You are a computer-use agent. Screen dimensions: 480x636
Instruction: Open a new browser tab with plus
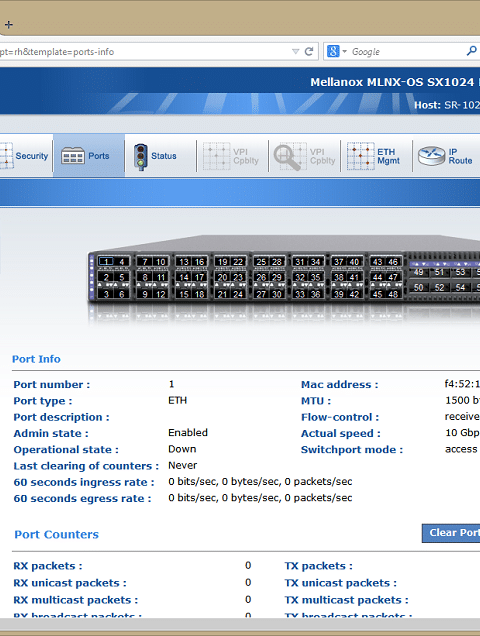pyautogui.click(x=9, y=25)
